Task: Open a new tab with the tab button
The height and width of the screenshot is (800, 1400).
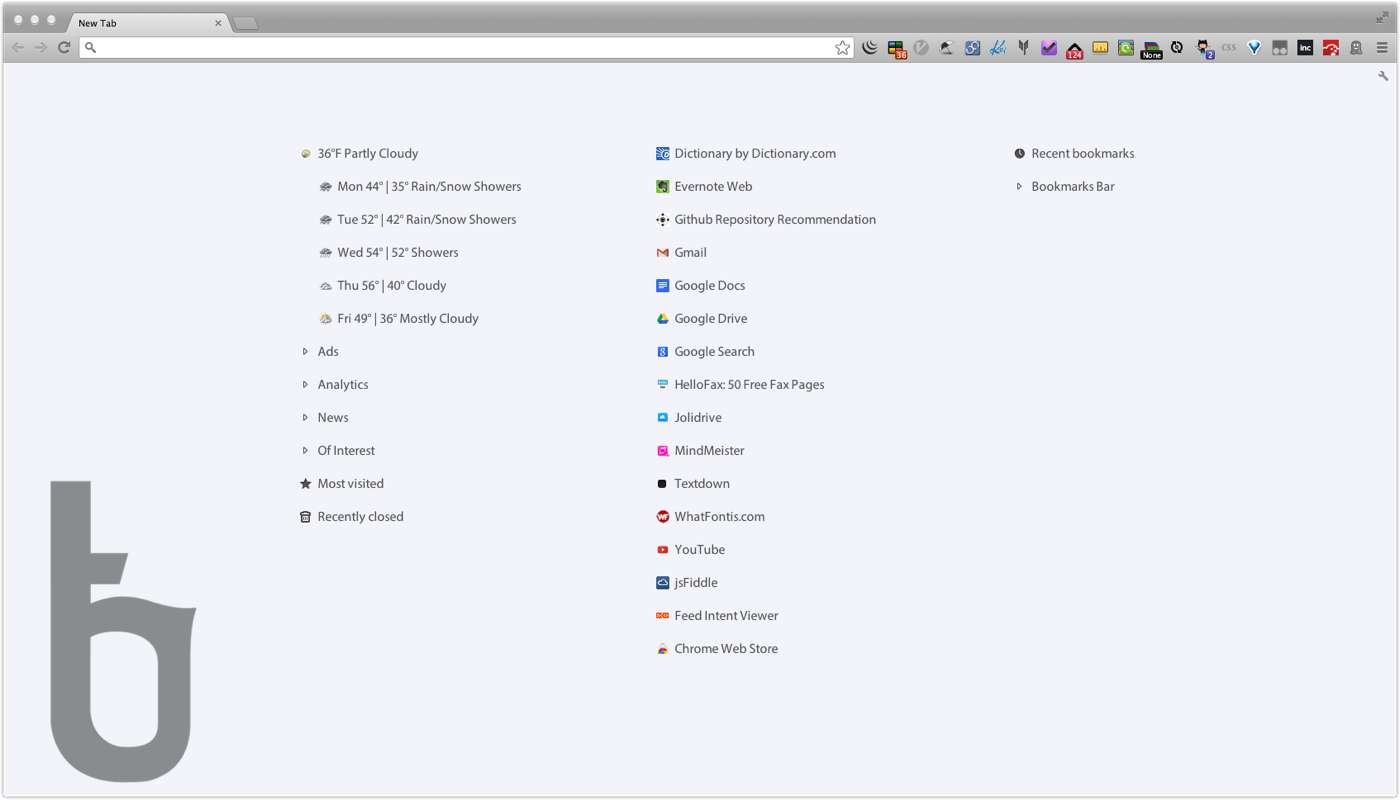Action: 246,23
